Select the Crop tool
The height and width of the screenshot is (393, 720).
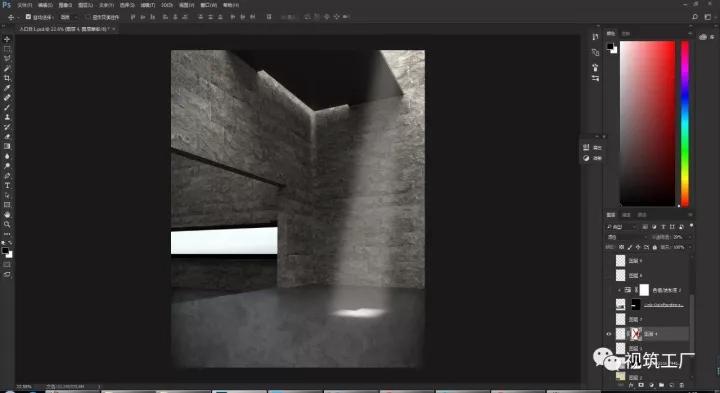[7, 78]
